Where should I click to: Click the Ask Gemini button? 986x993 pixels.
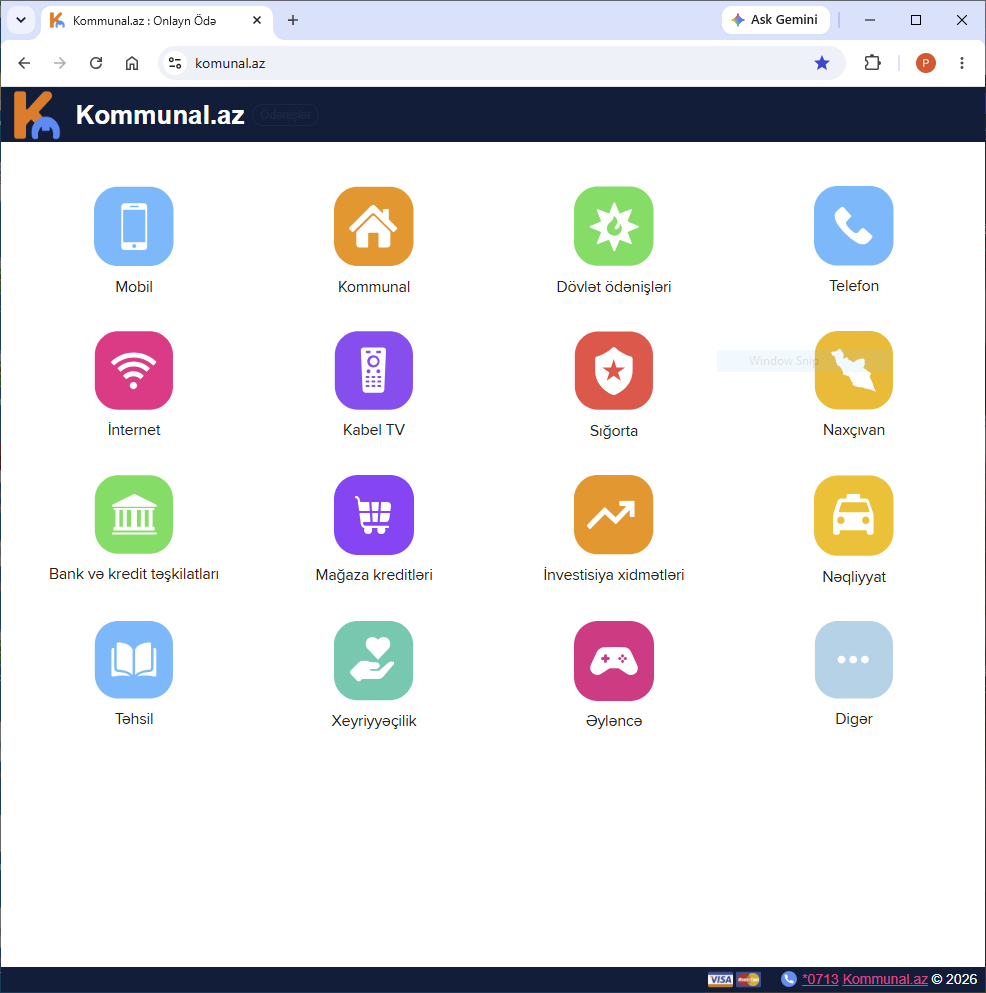tap(775, 20)
